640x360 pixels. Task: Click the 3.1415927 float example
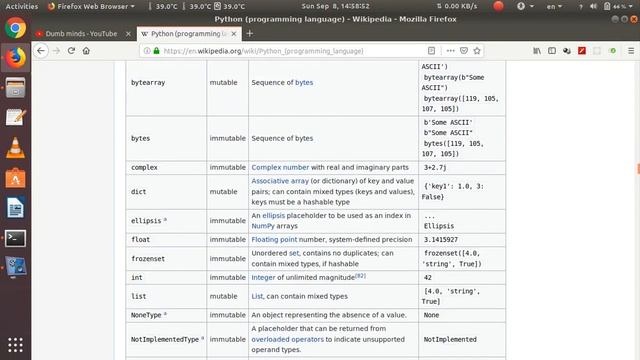[440, 240]
